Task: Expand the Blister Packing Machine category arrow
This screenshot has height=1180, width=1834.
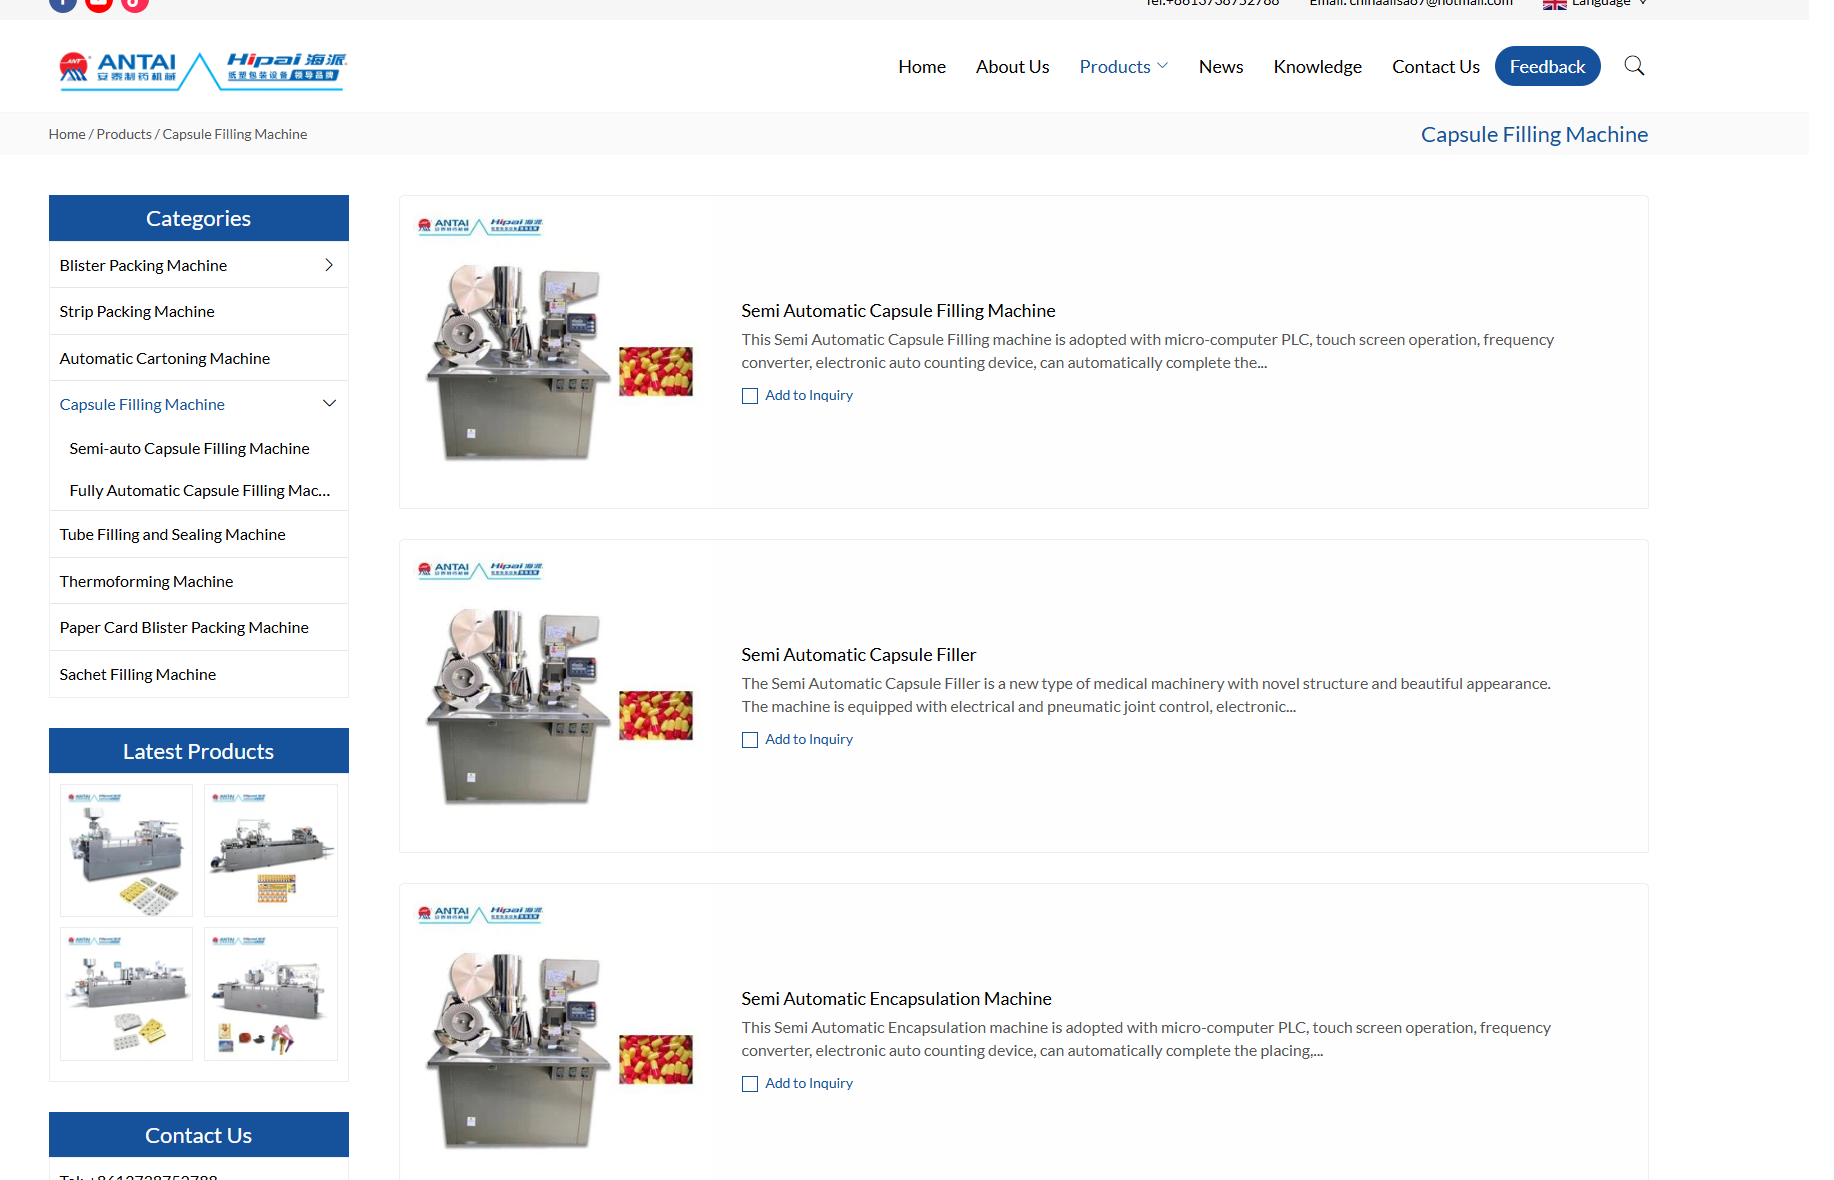Action: pos(329,265)
